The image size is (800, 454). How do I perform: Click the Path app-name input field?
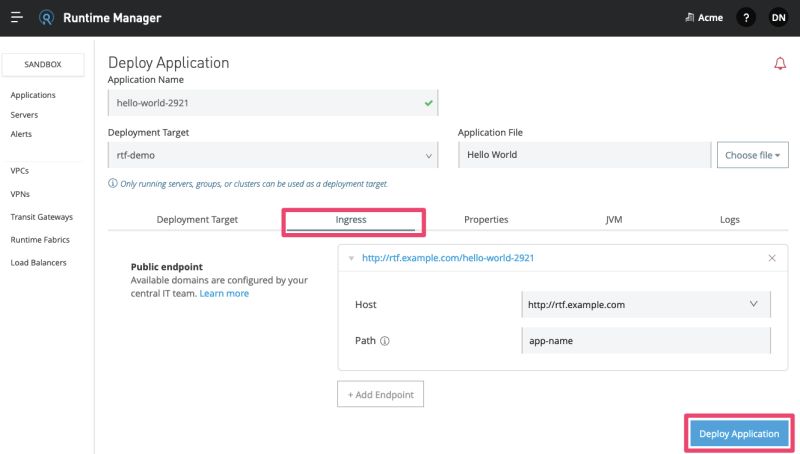[646, 341]
